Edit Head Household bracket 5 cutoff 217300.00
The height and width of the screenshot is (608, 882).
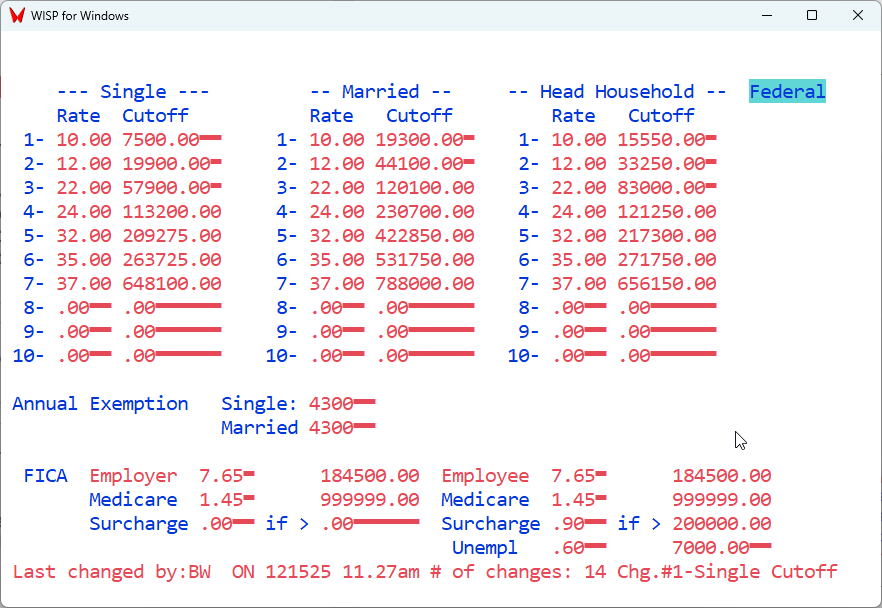(666, 236)
